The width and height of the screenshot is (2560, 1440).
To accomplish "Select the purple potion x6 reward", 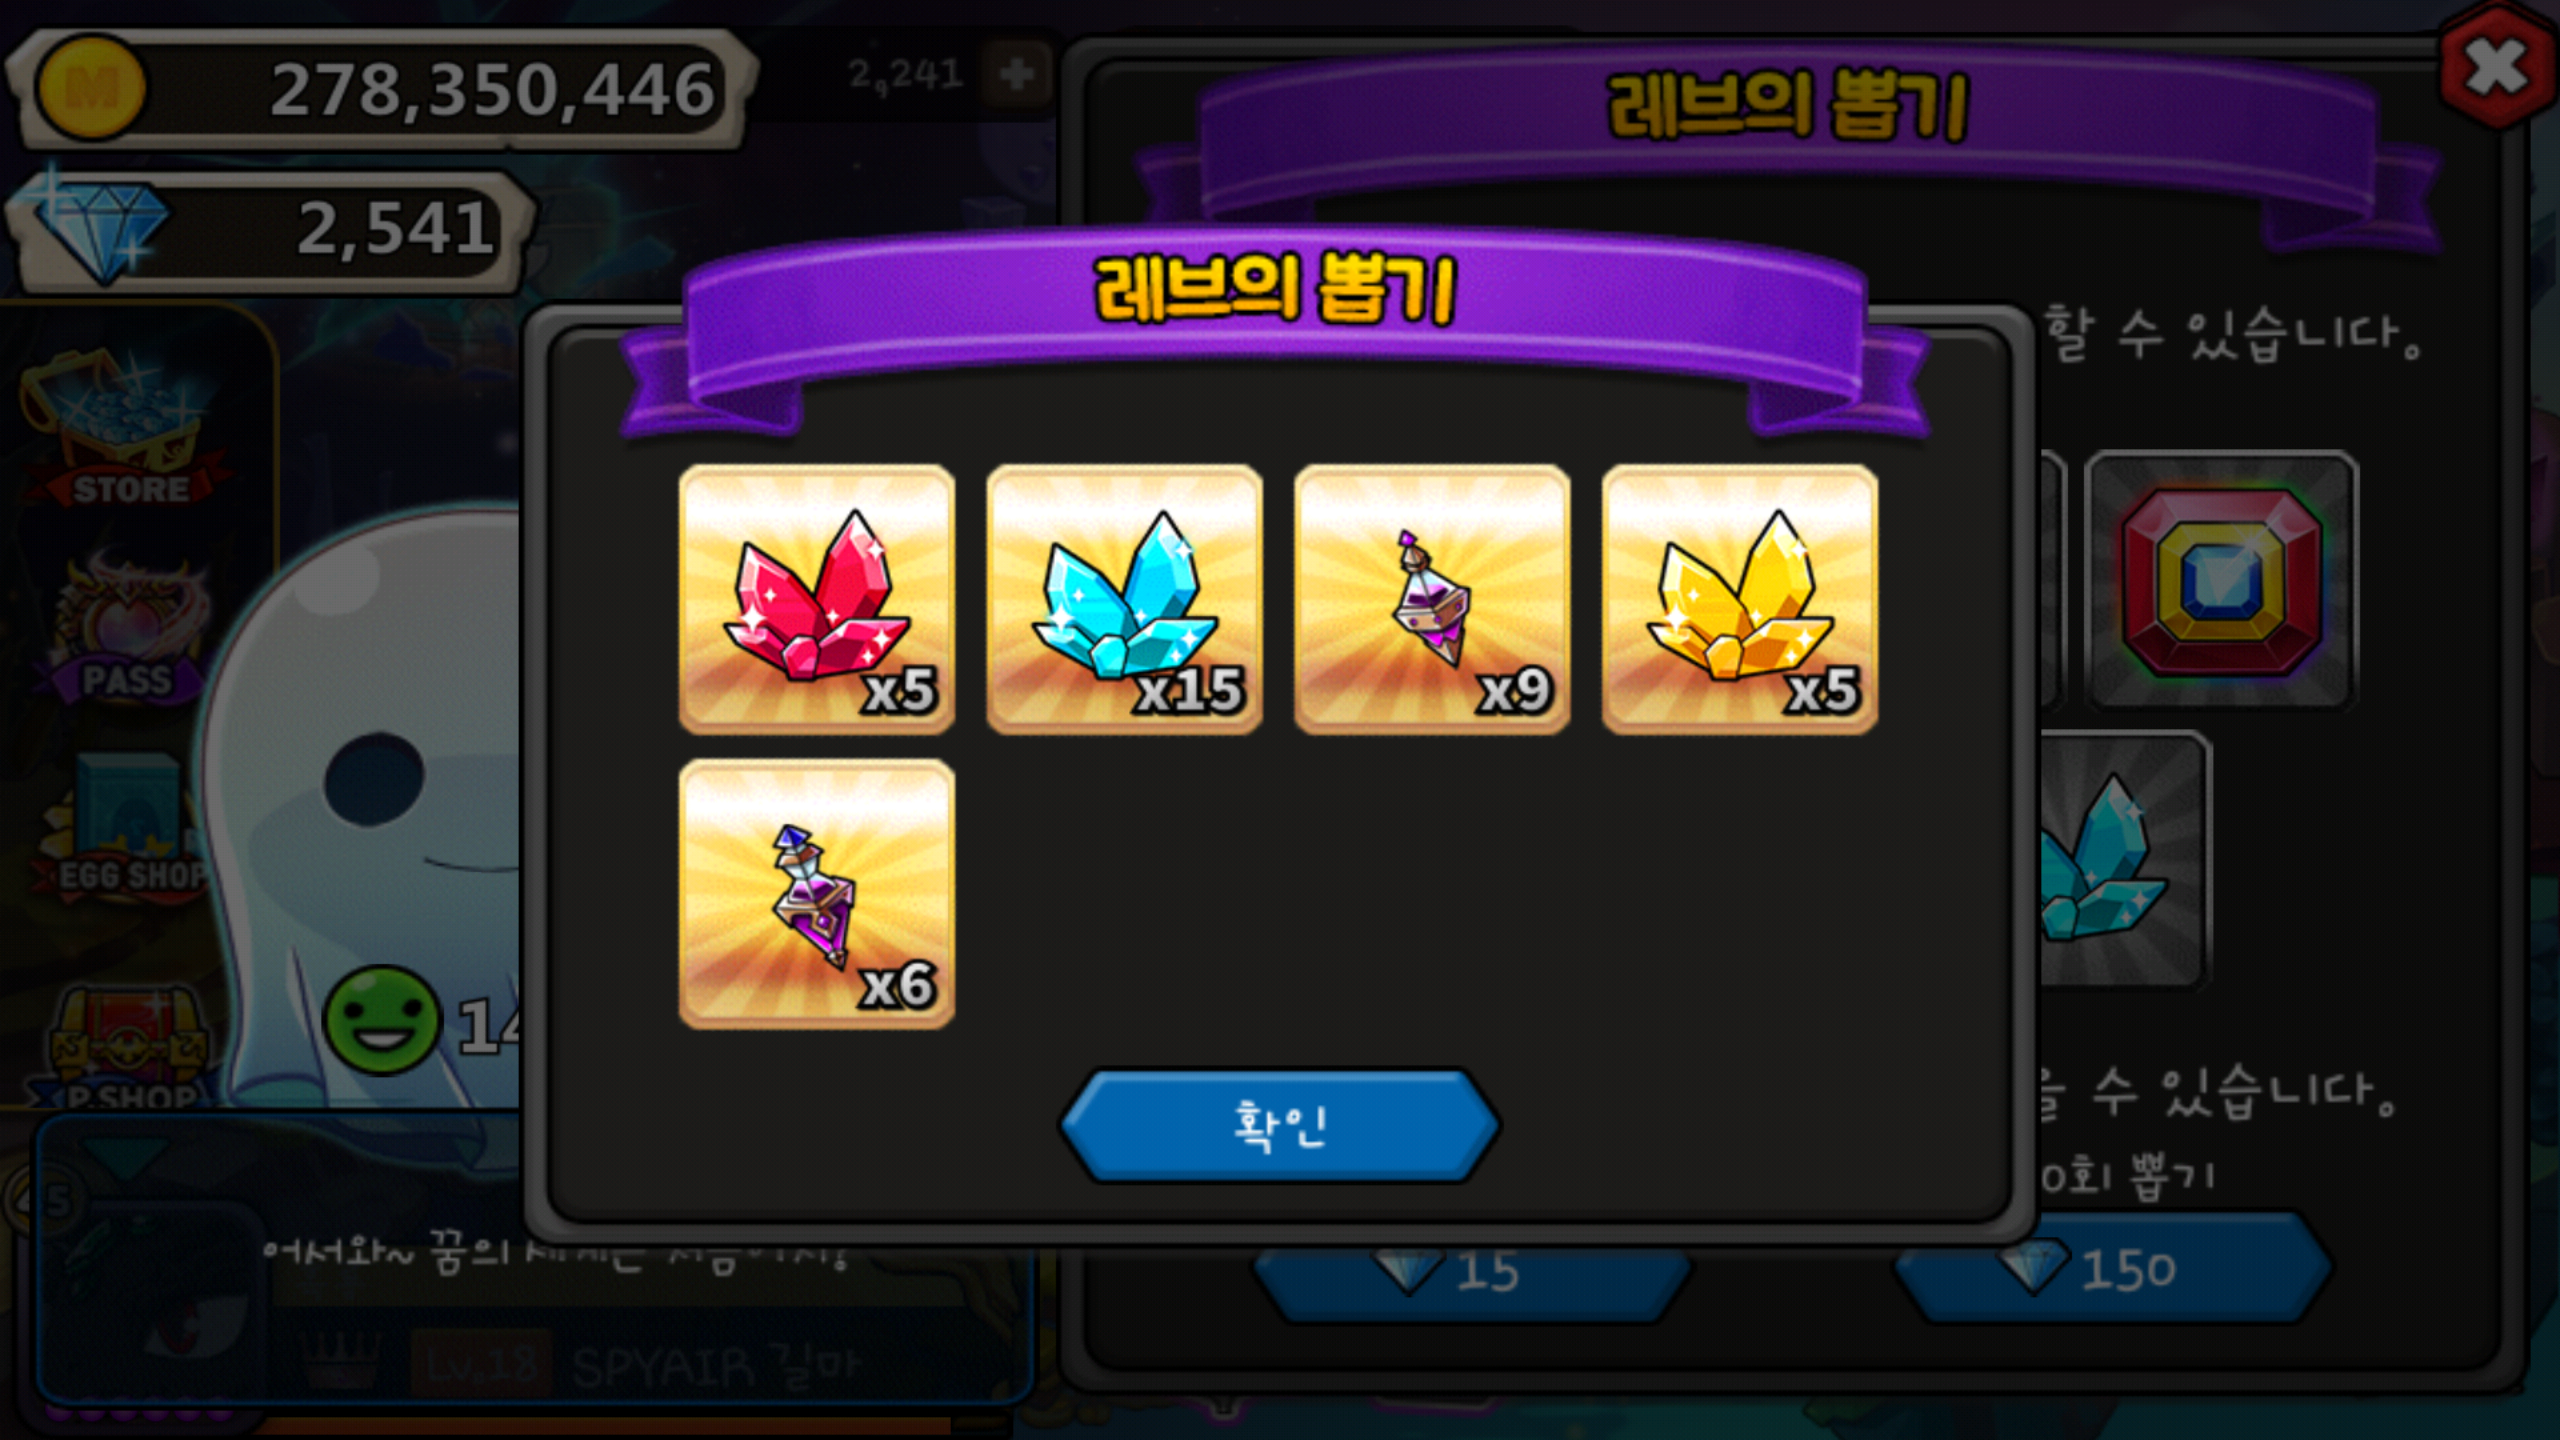I will point(816,894).
